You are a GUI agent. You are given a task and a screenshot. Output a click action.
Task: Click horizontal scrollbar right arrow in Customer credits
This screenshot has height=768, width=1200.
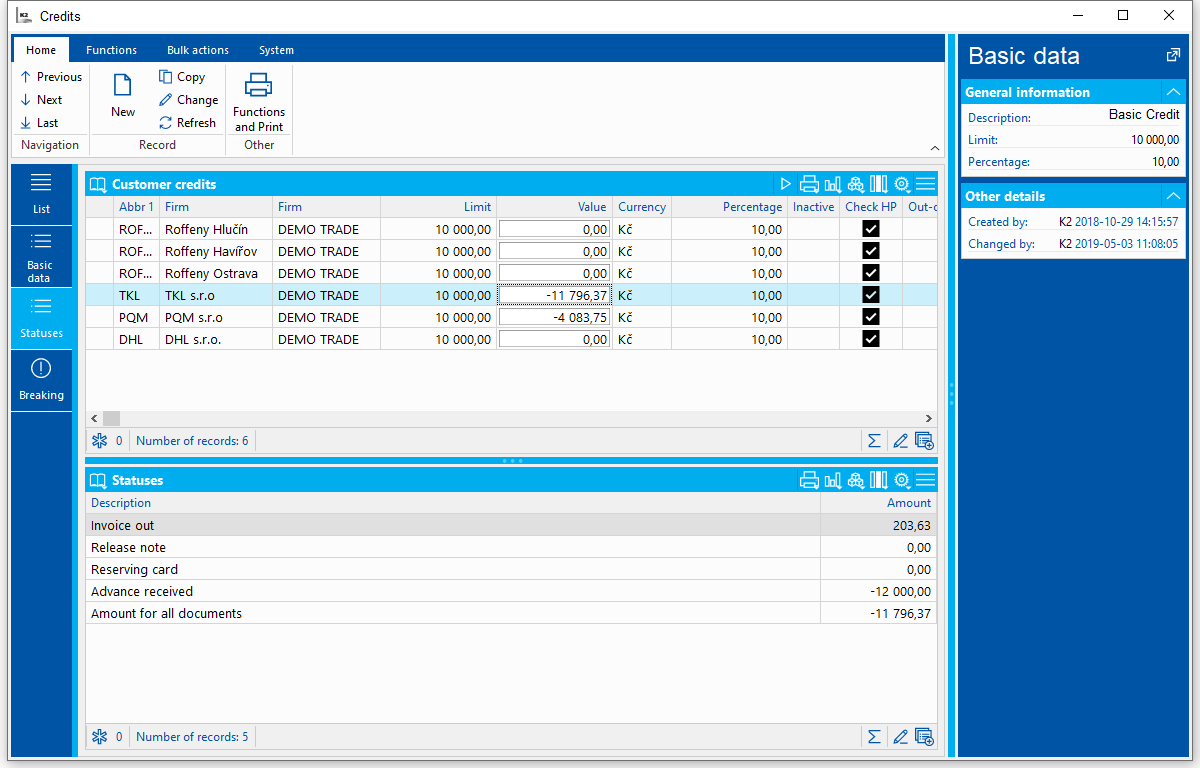(928, 418)
